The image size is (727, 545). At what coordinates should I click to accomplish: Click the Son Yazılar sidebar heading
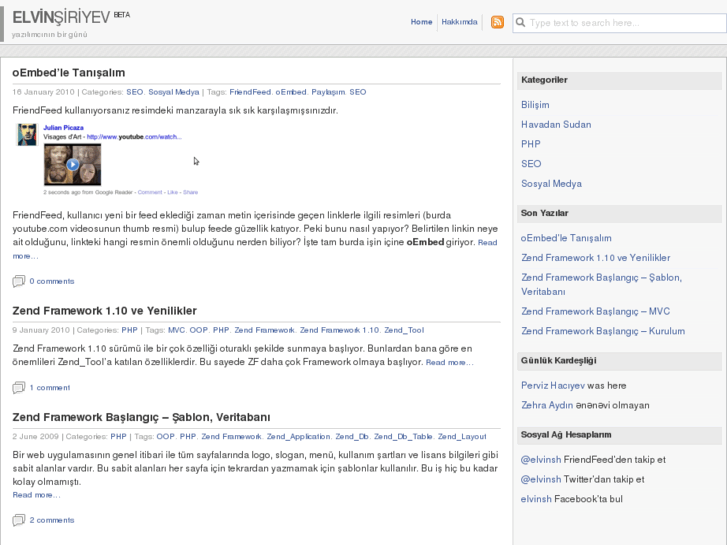(544, 213)
